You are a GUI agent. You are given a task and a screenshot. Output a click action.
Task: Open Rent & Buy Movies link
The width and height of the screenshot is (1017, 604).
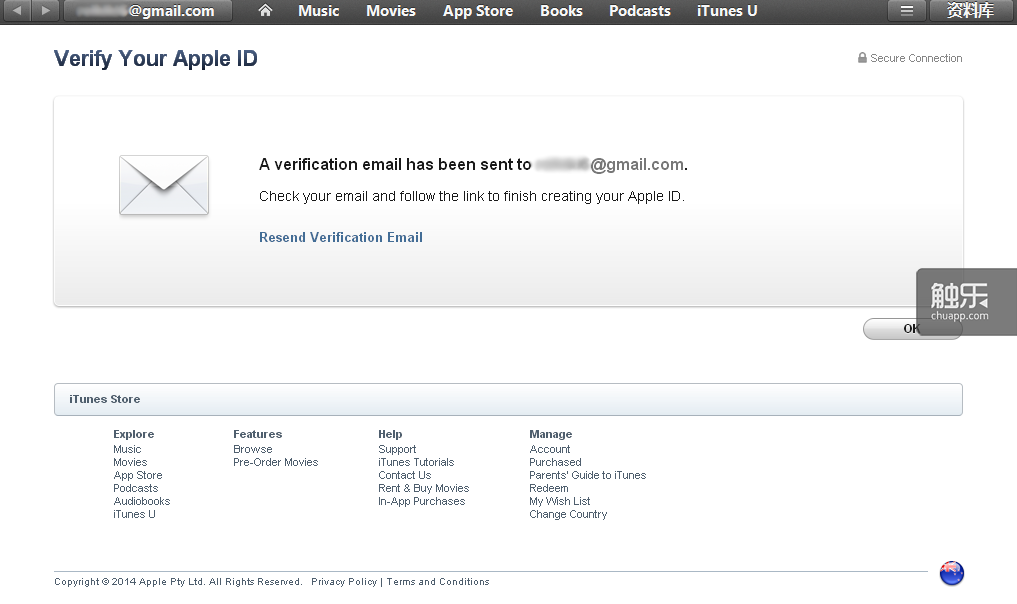(424, 488)
